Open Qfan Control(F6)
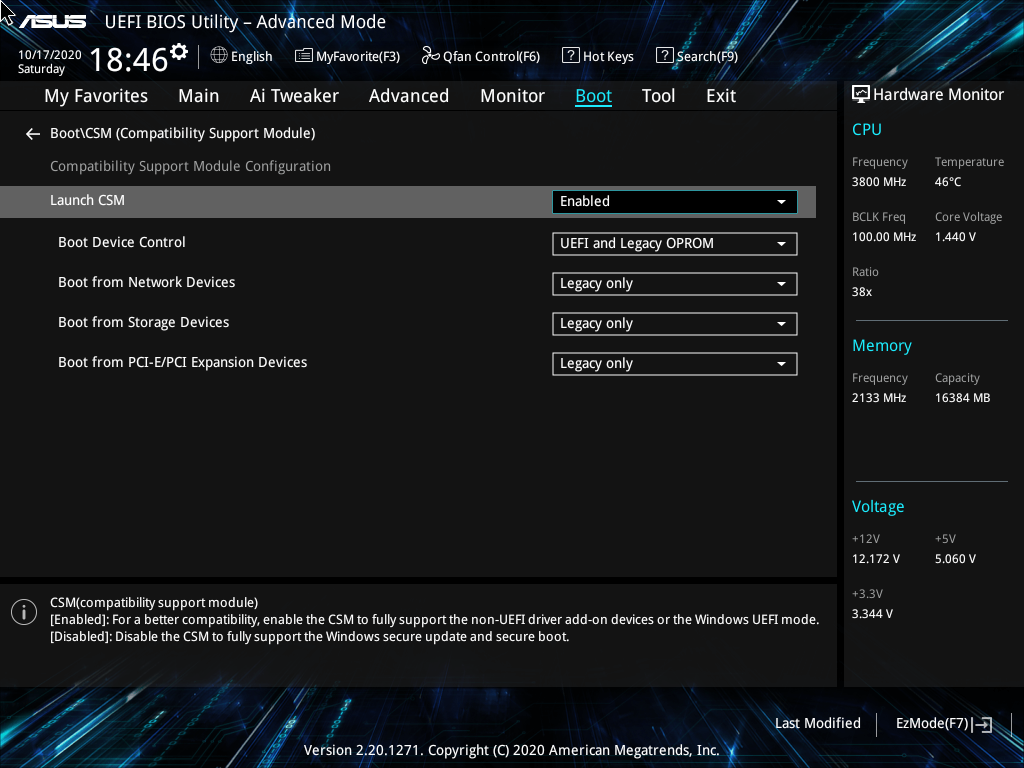 pyautogui.click(x=481, y=56)
